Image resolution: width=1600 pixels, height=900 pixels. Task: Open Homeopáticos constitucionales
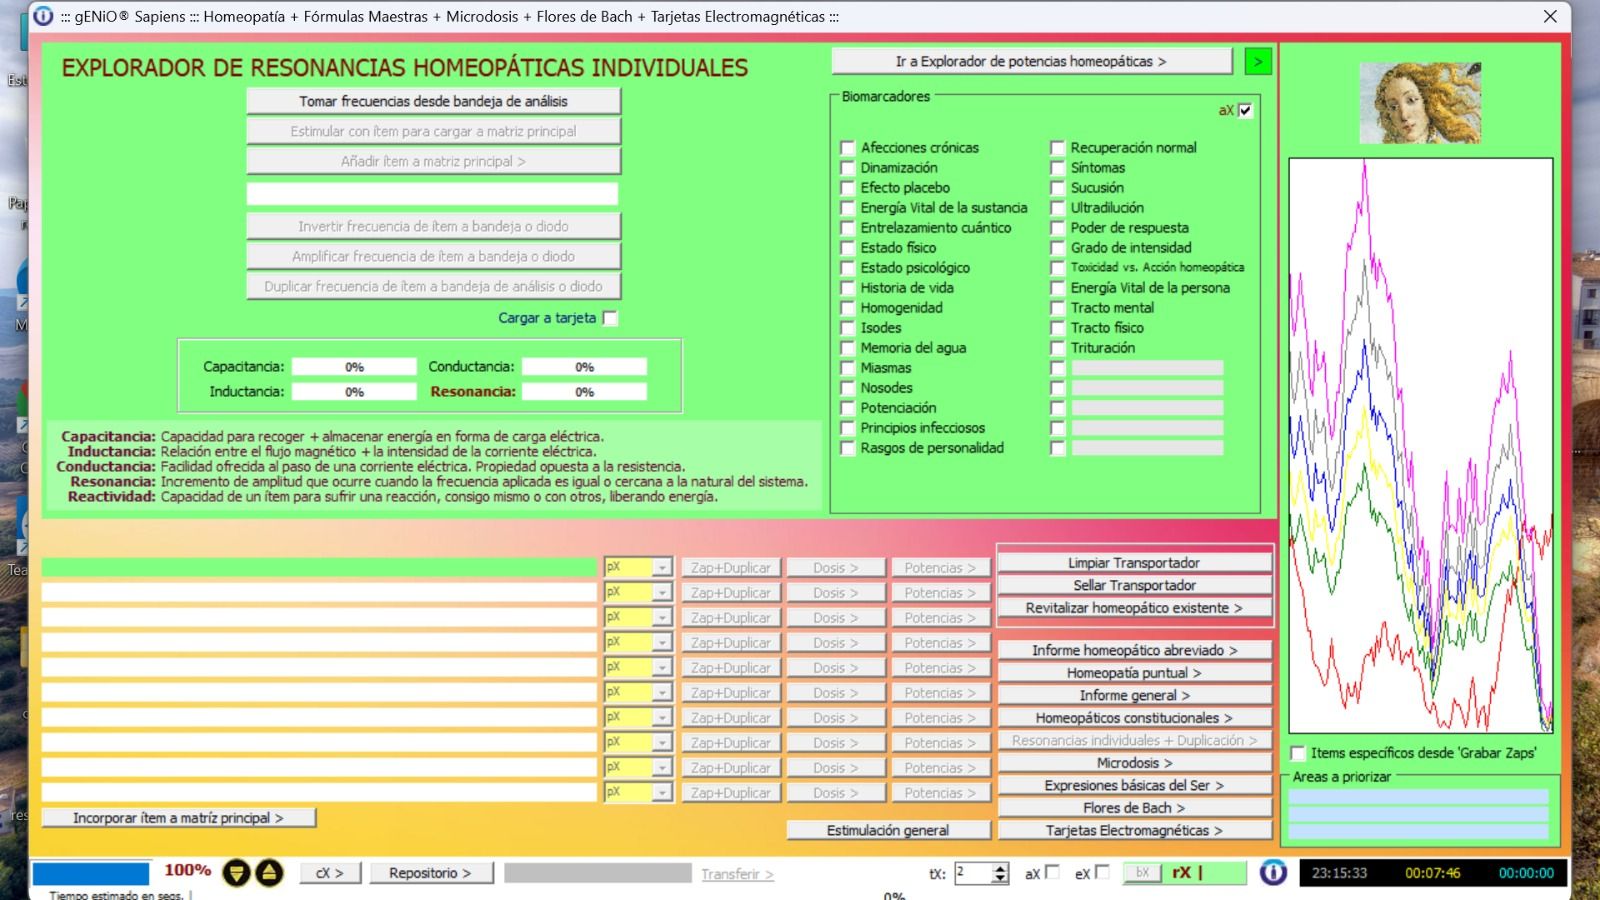click(x=1134, y=718)
